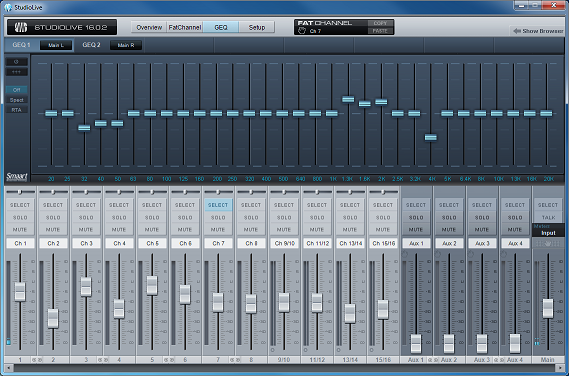Click the circle indicator under Ch 11/12 meter
Screen dimensions: 569x376
(x=306, y=350)
